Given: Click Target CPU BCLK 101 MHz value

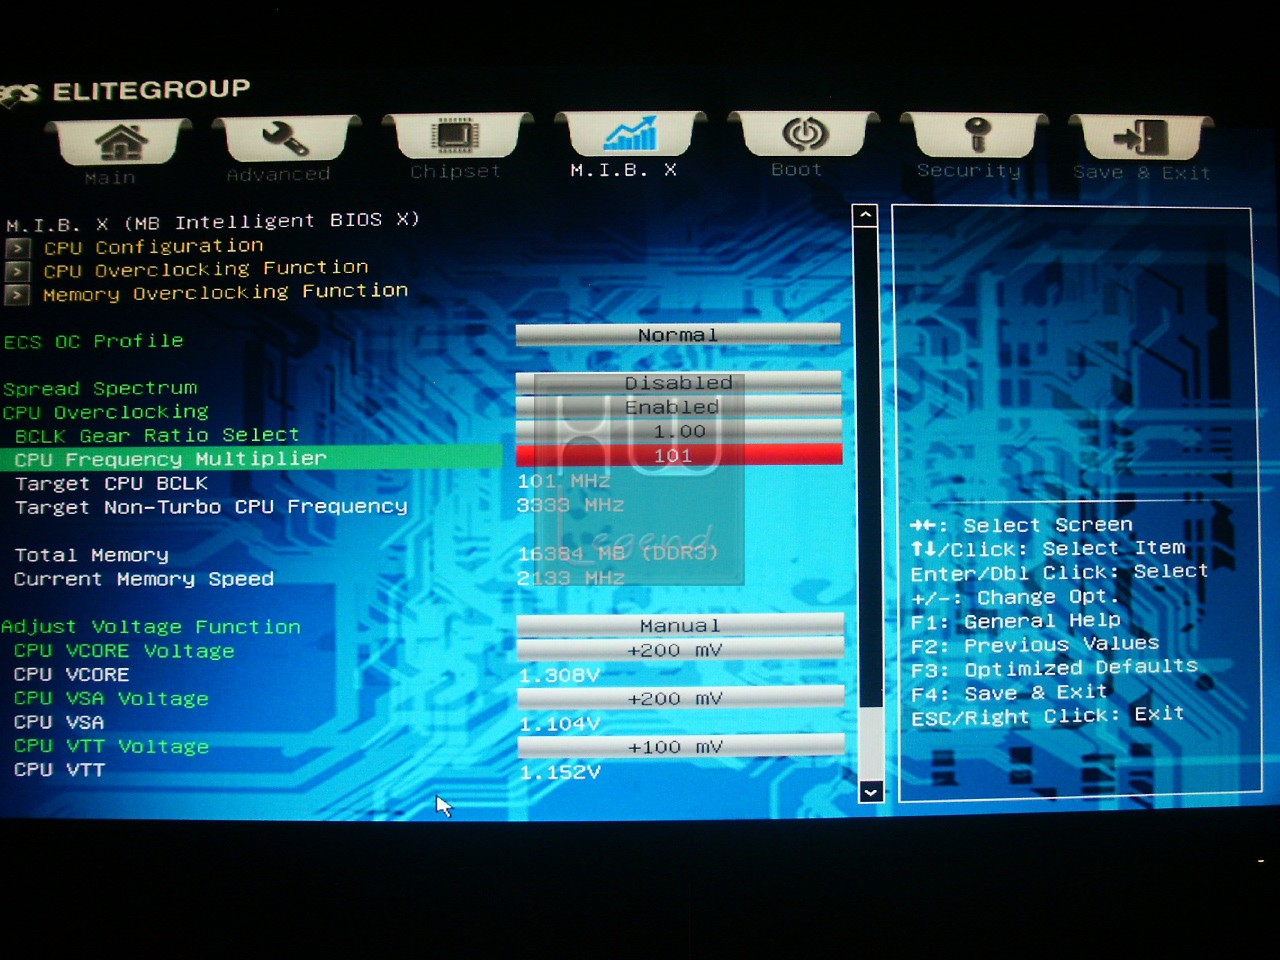Looking at the screenshot, I should coord(564,481).
